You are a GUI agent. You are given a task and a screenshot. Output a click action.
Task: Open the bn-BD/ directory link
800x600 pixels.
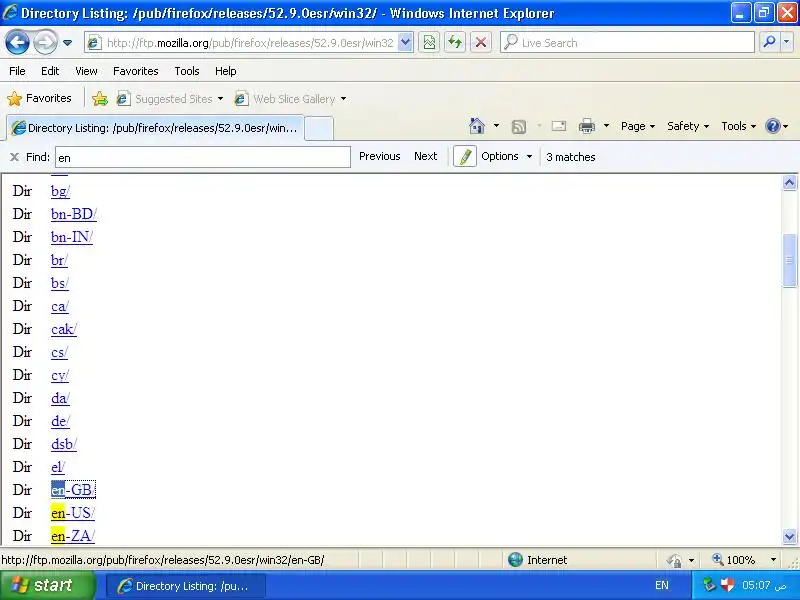(73, 214)
